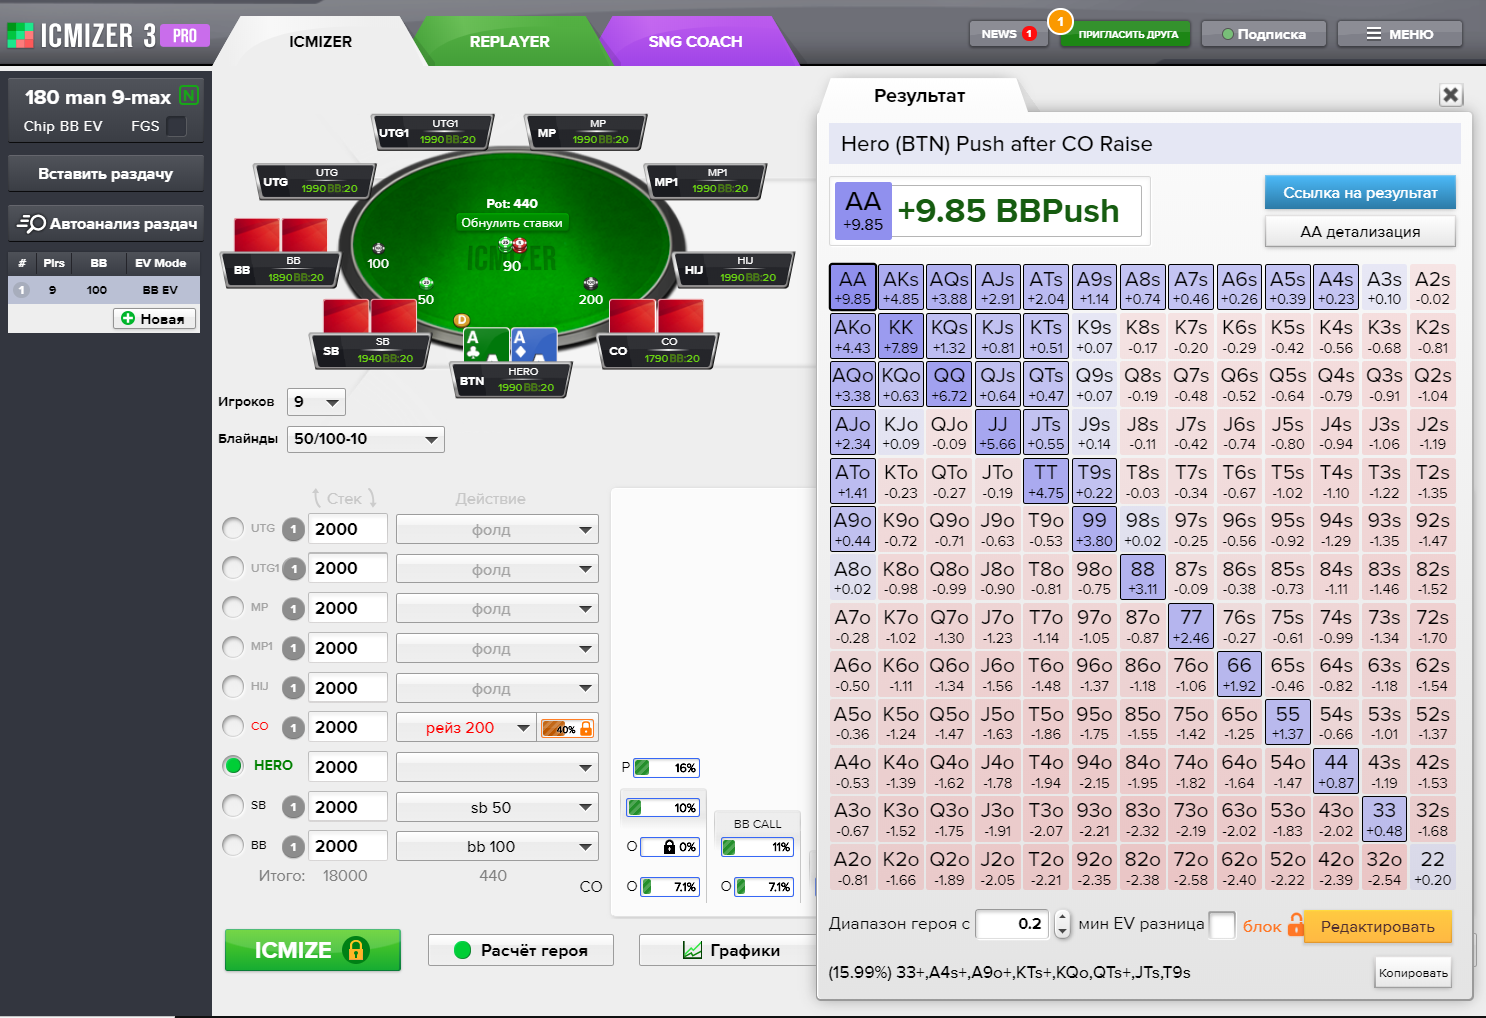Toggle the блок checkbox
Image resolution: width=1486 pixels, height=1018 pixels.
click(1222, 925)
